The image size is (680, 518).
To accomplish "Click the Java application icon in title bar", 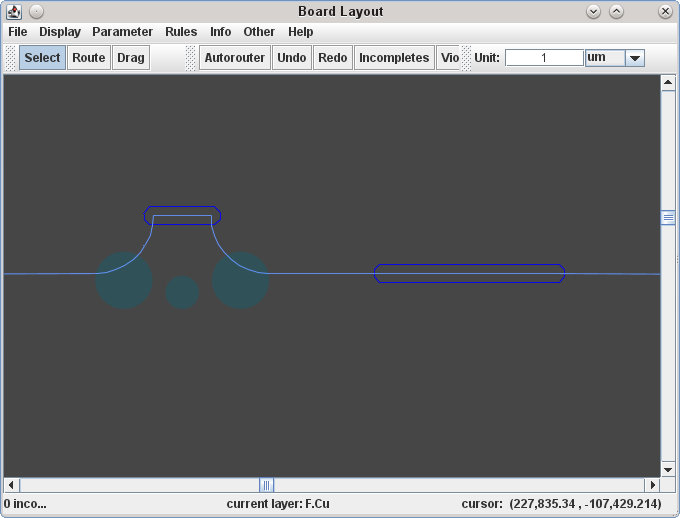I will pos(14,12).
